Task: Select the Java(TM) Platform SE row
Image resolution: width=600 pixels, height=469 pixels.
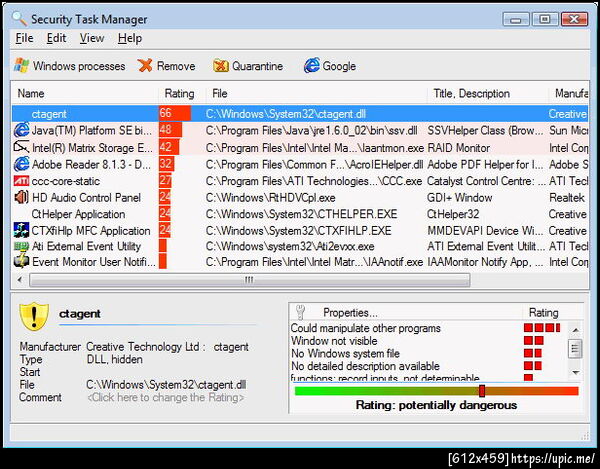Action: click(300, 130)
